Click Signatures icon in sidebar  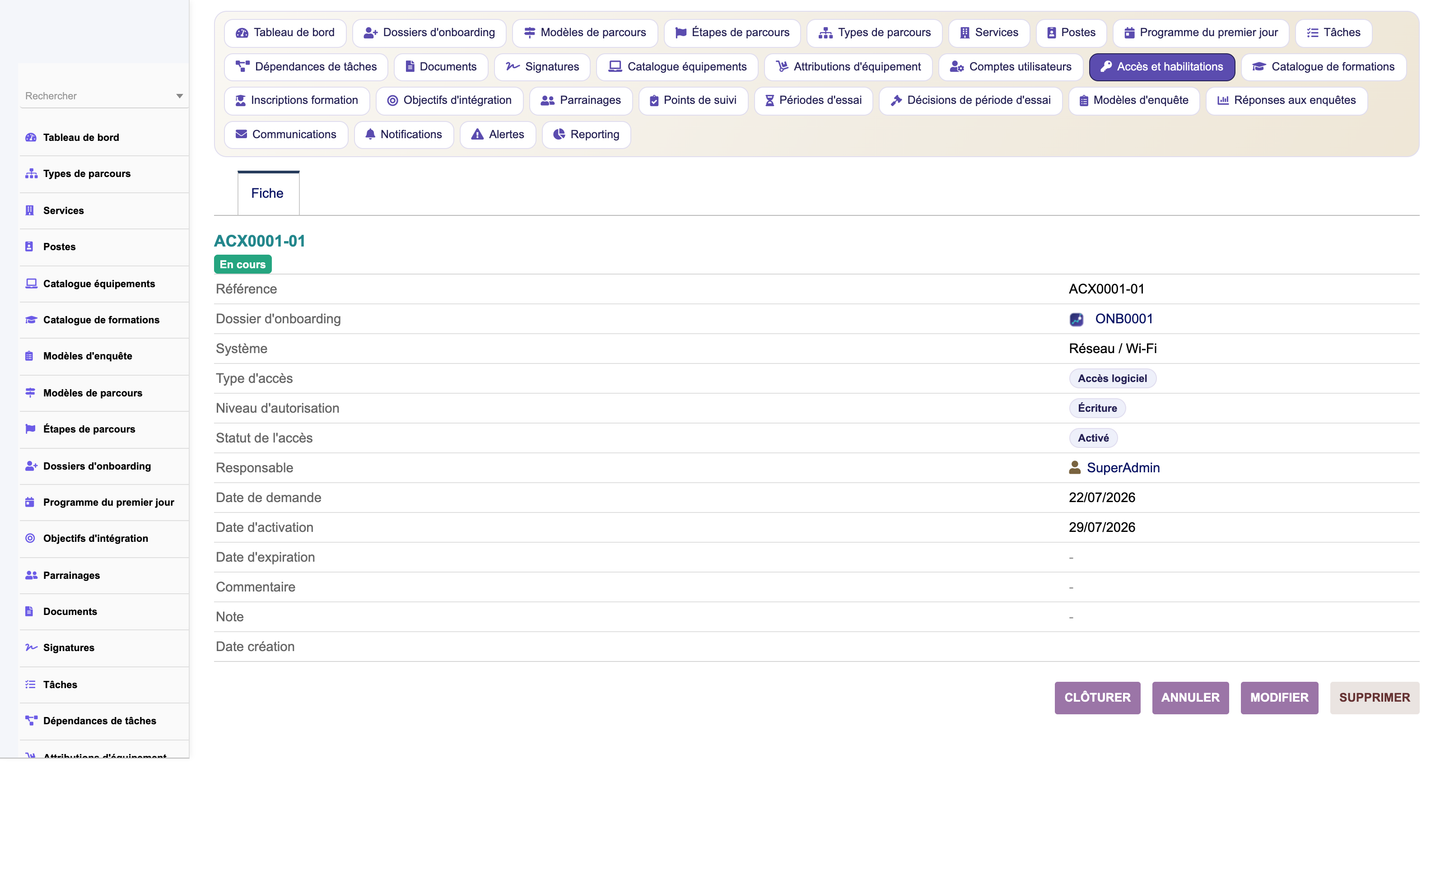[x=31, y=648]
